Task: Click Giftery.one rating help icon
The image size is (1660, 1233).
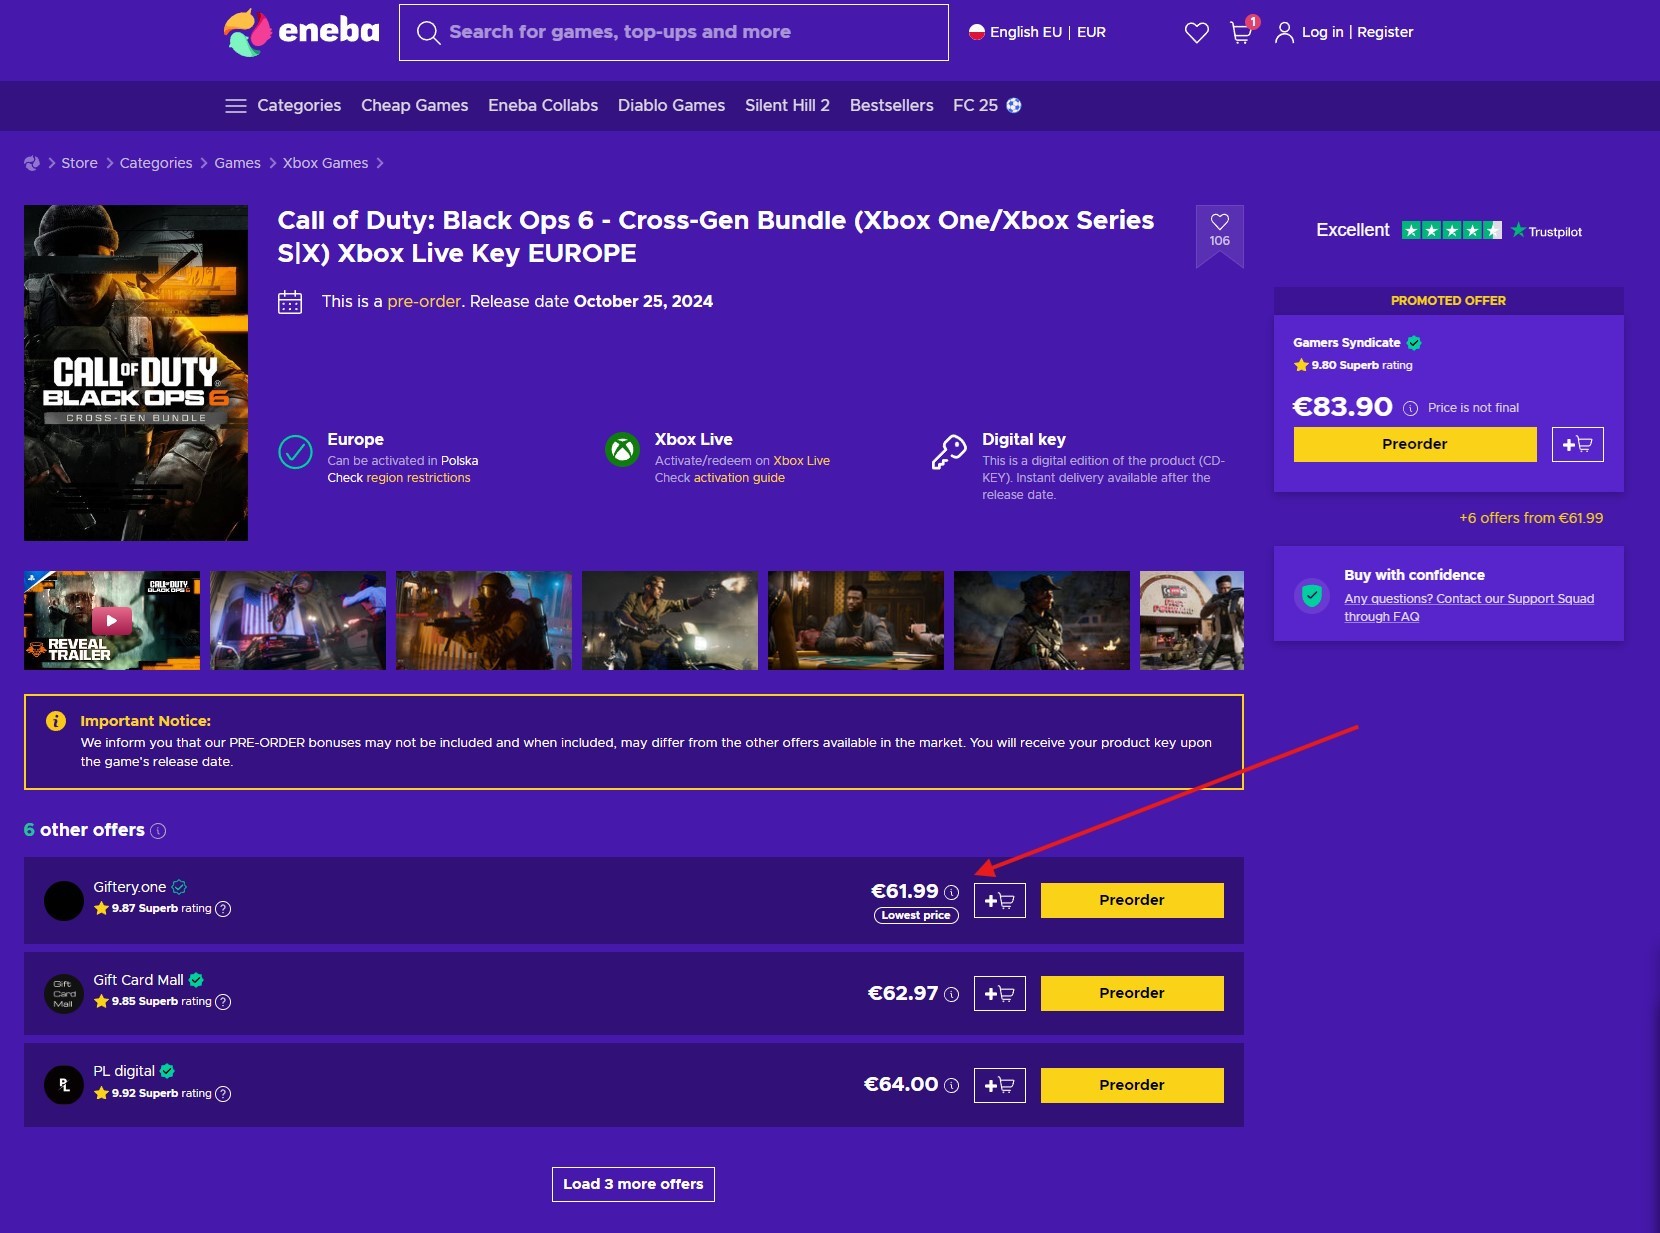Action: pos(223,909)
